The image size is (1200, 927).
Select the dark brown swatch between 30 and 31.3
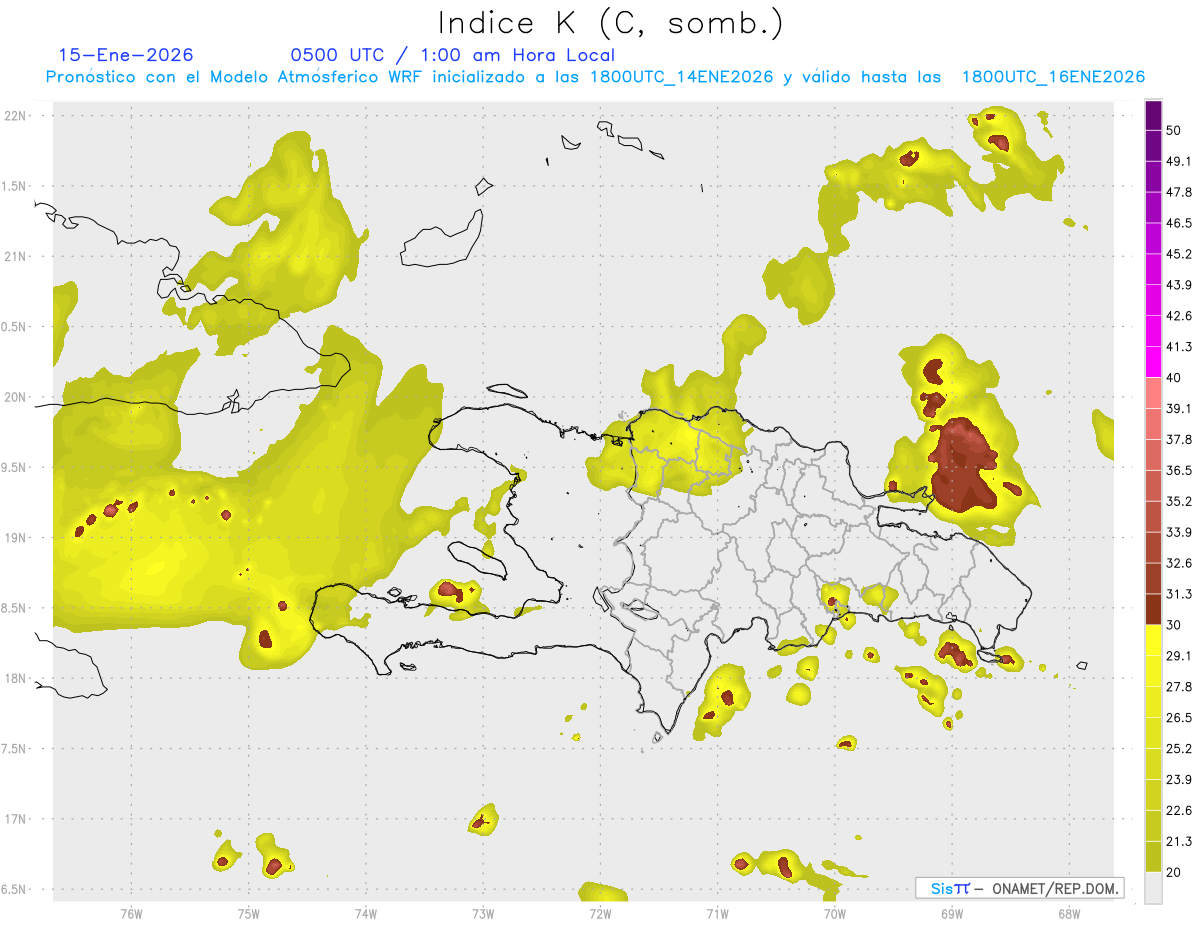click(1153, 609)
